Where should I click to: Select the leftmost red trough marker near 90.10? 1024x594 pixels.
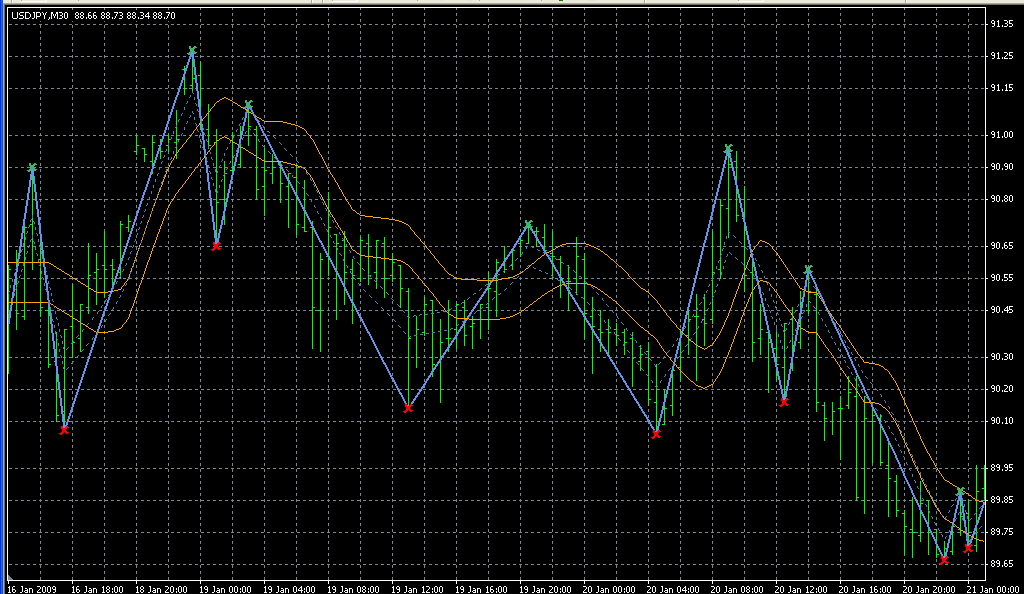click(x=64, y=430)
